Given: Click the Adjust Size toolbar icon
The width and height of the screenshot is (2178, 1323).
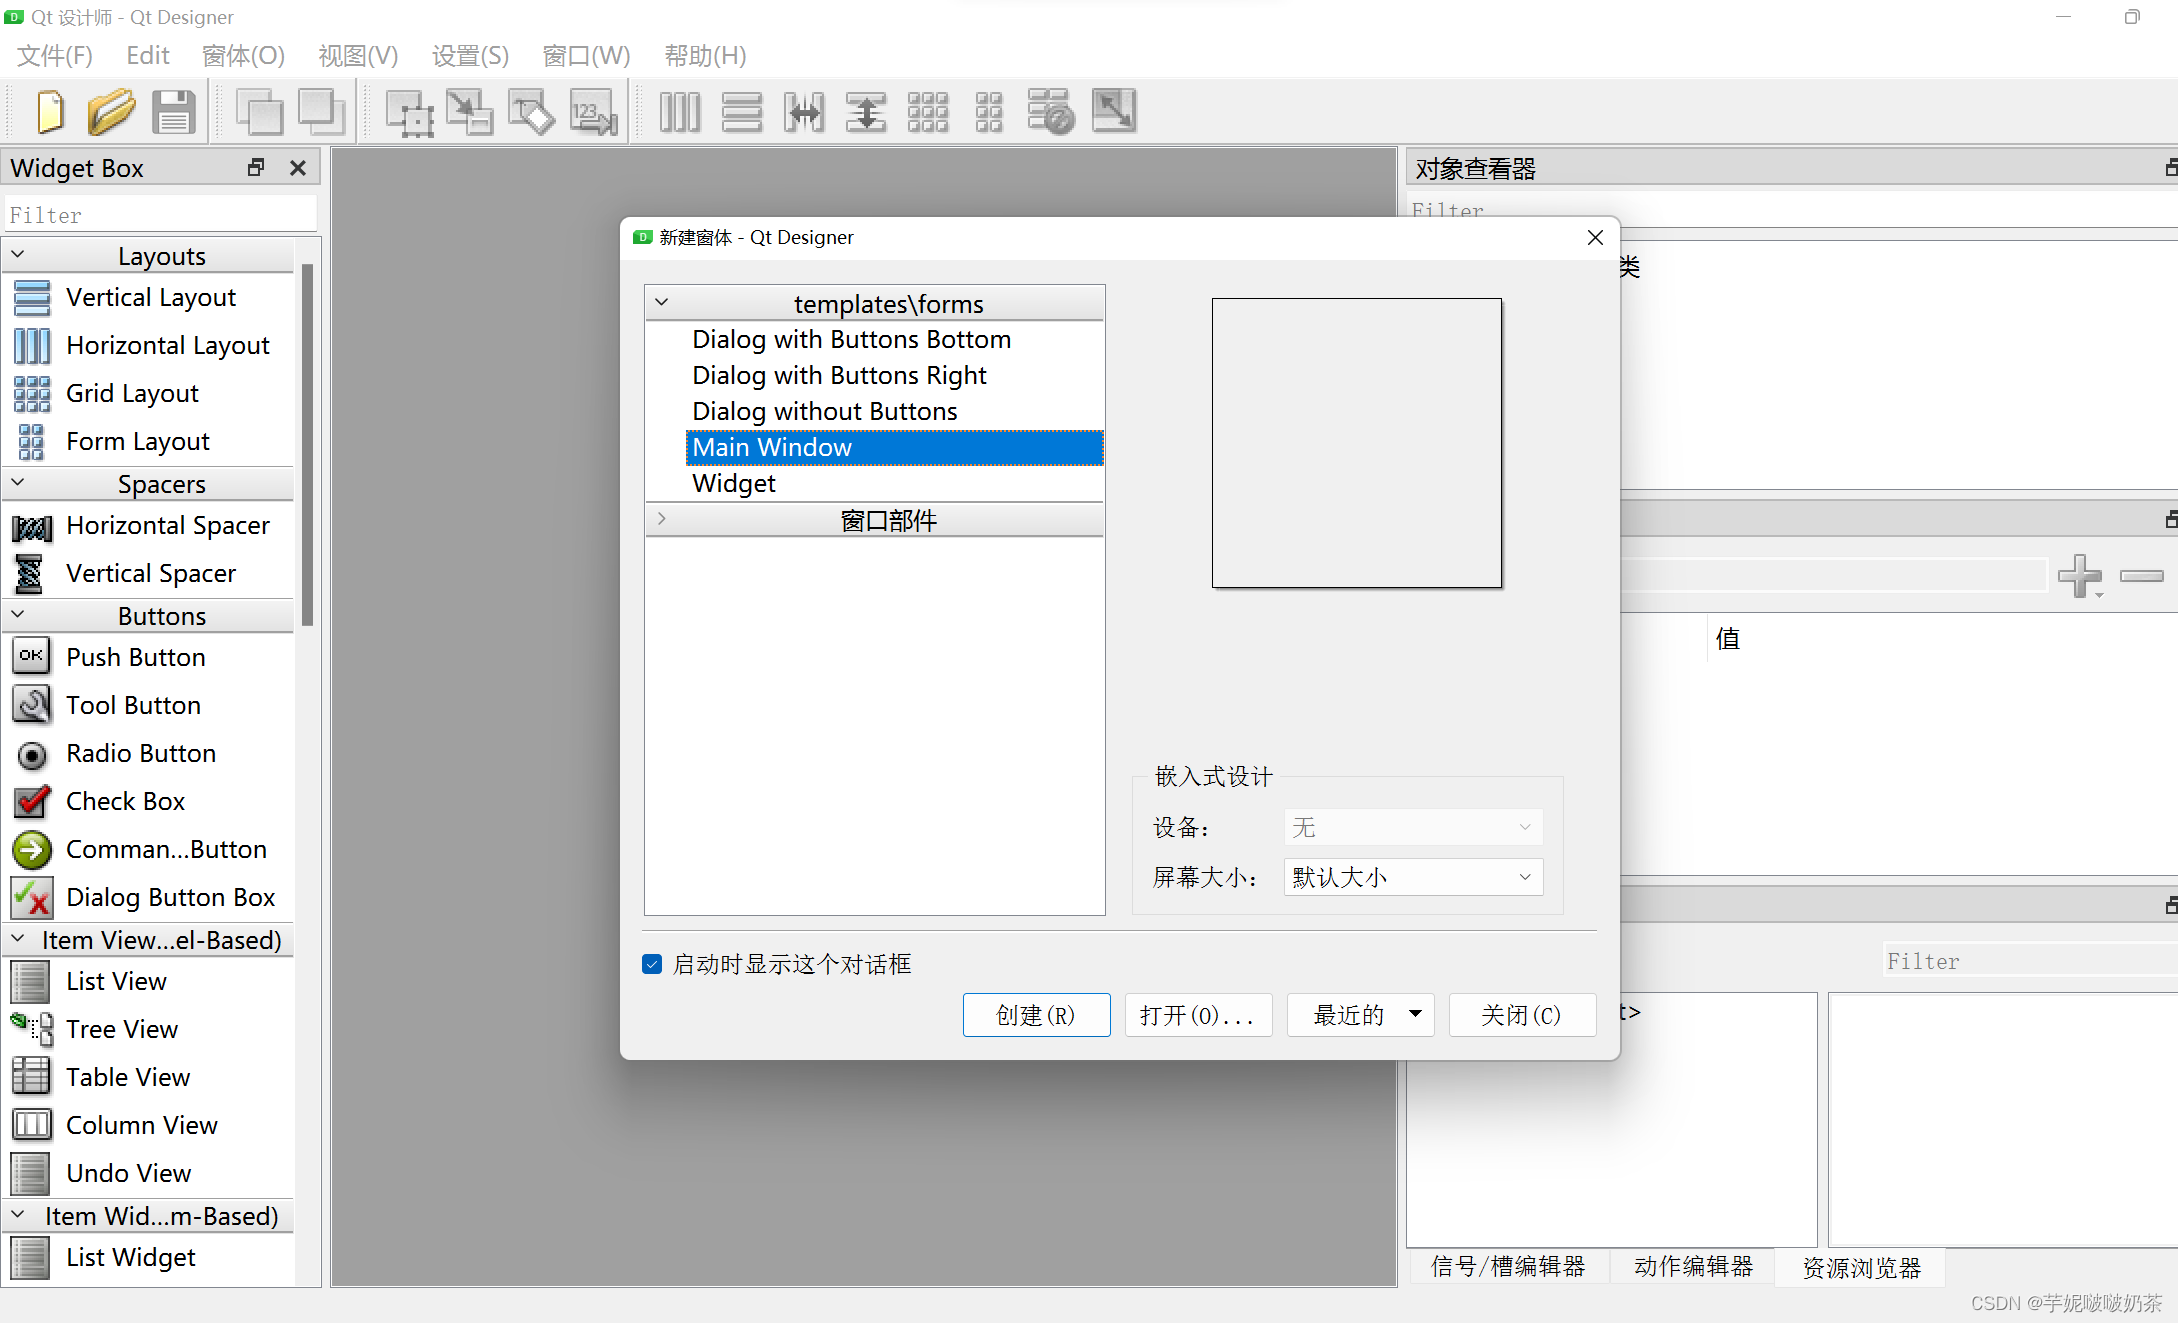Looking at the screenshot, I should (1113, 111).
